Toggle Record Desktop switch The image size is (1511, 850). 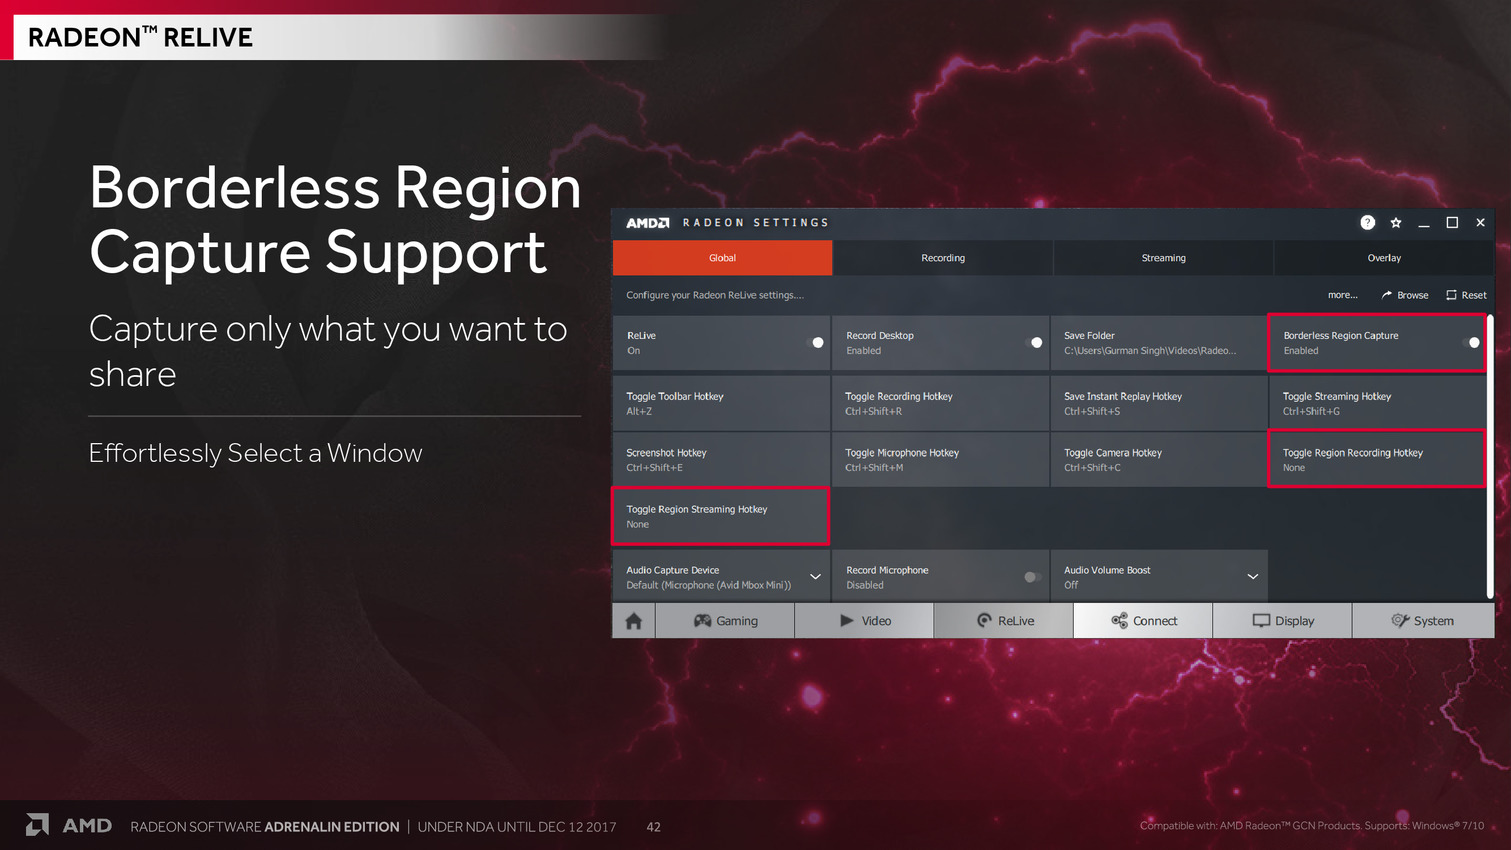point(1034,343)
